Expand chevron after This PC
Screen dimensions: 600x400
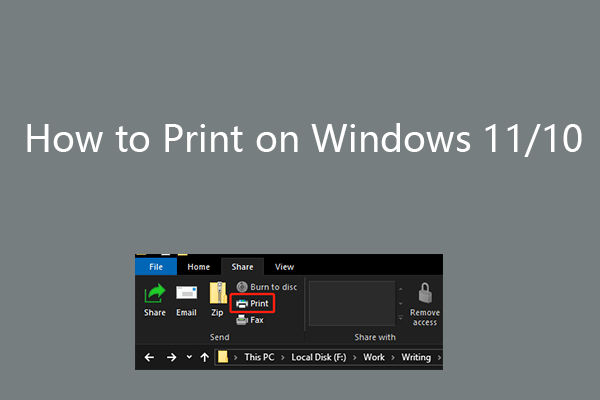coord(283,358)
